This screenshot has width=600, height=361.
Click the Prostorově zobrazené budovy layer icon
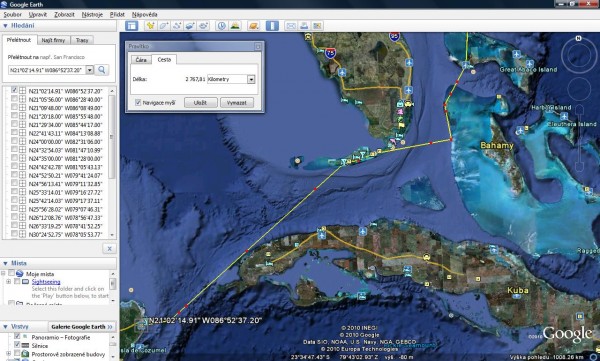(25, 354)
